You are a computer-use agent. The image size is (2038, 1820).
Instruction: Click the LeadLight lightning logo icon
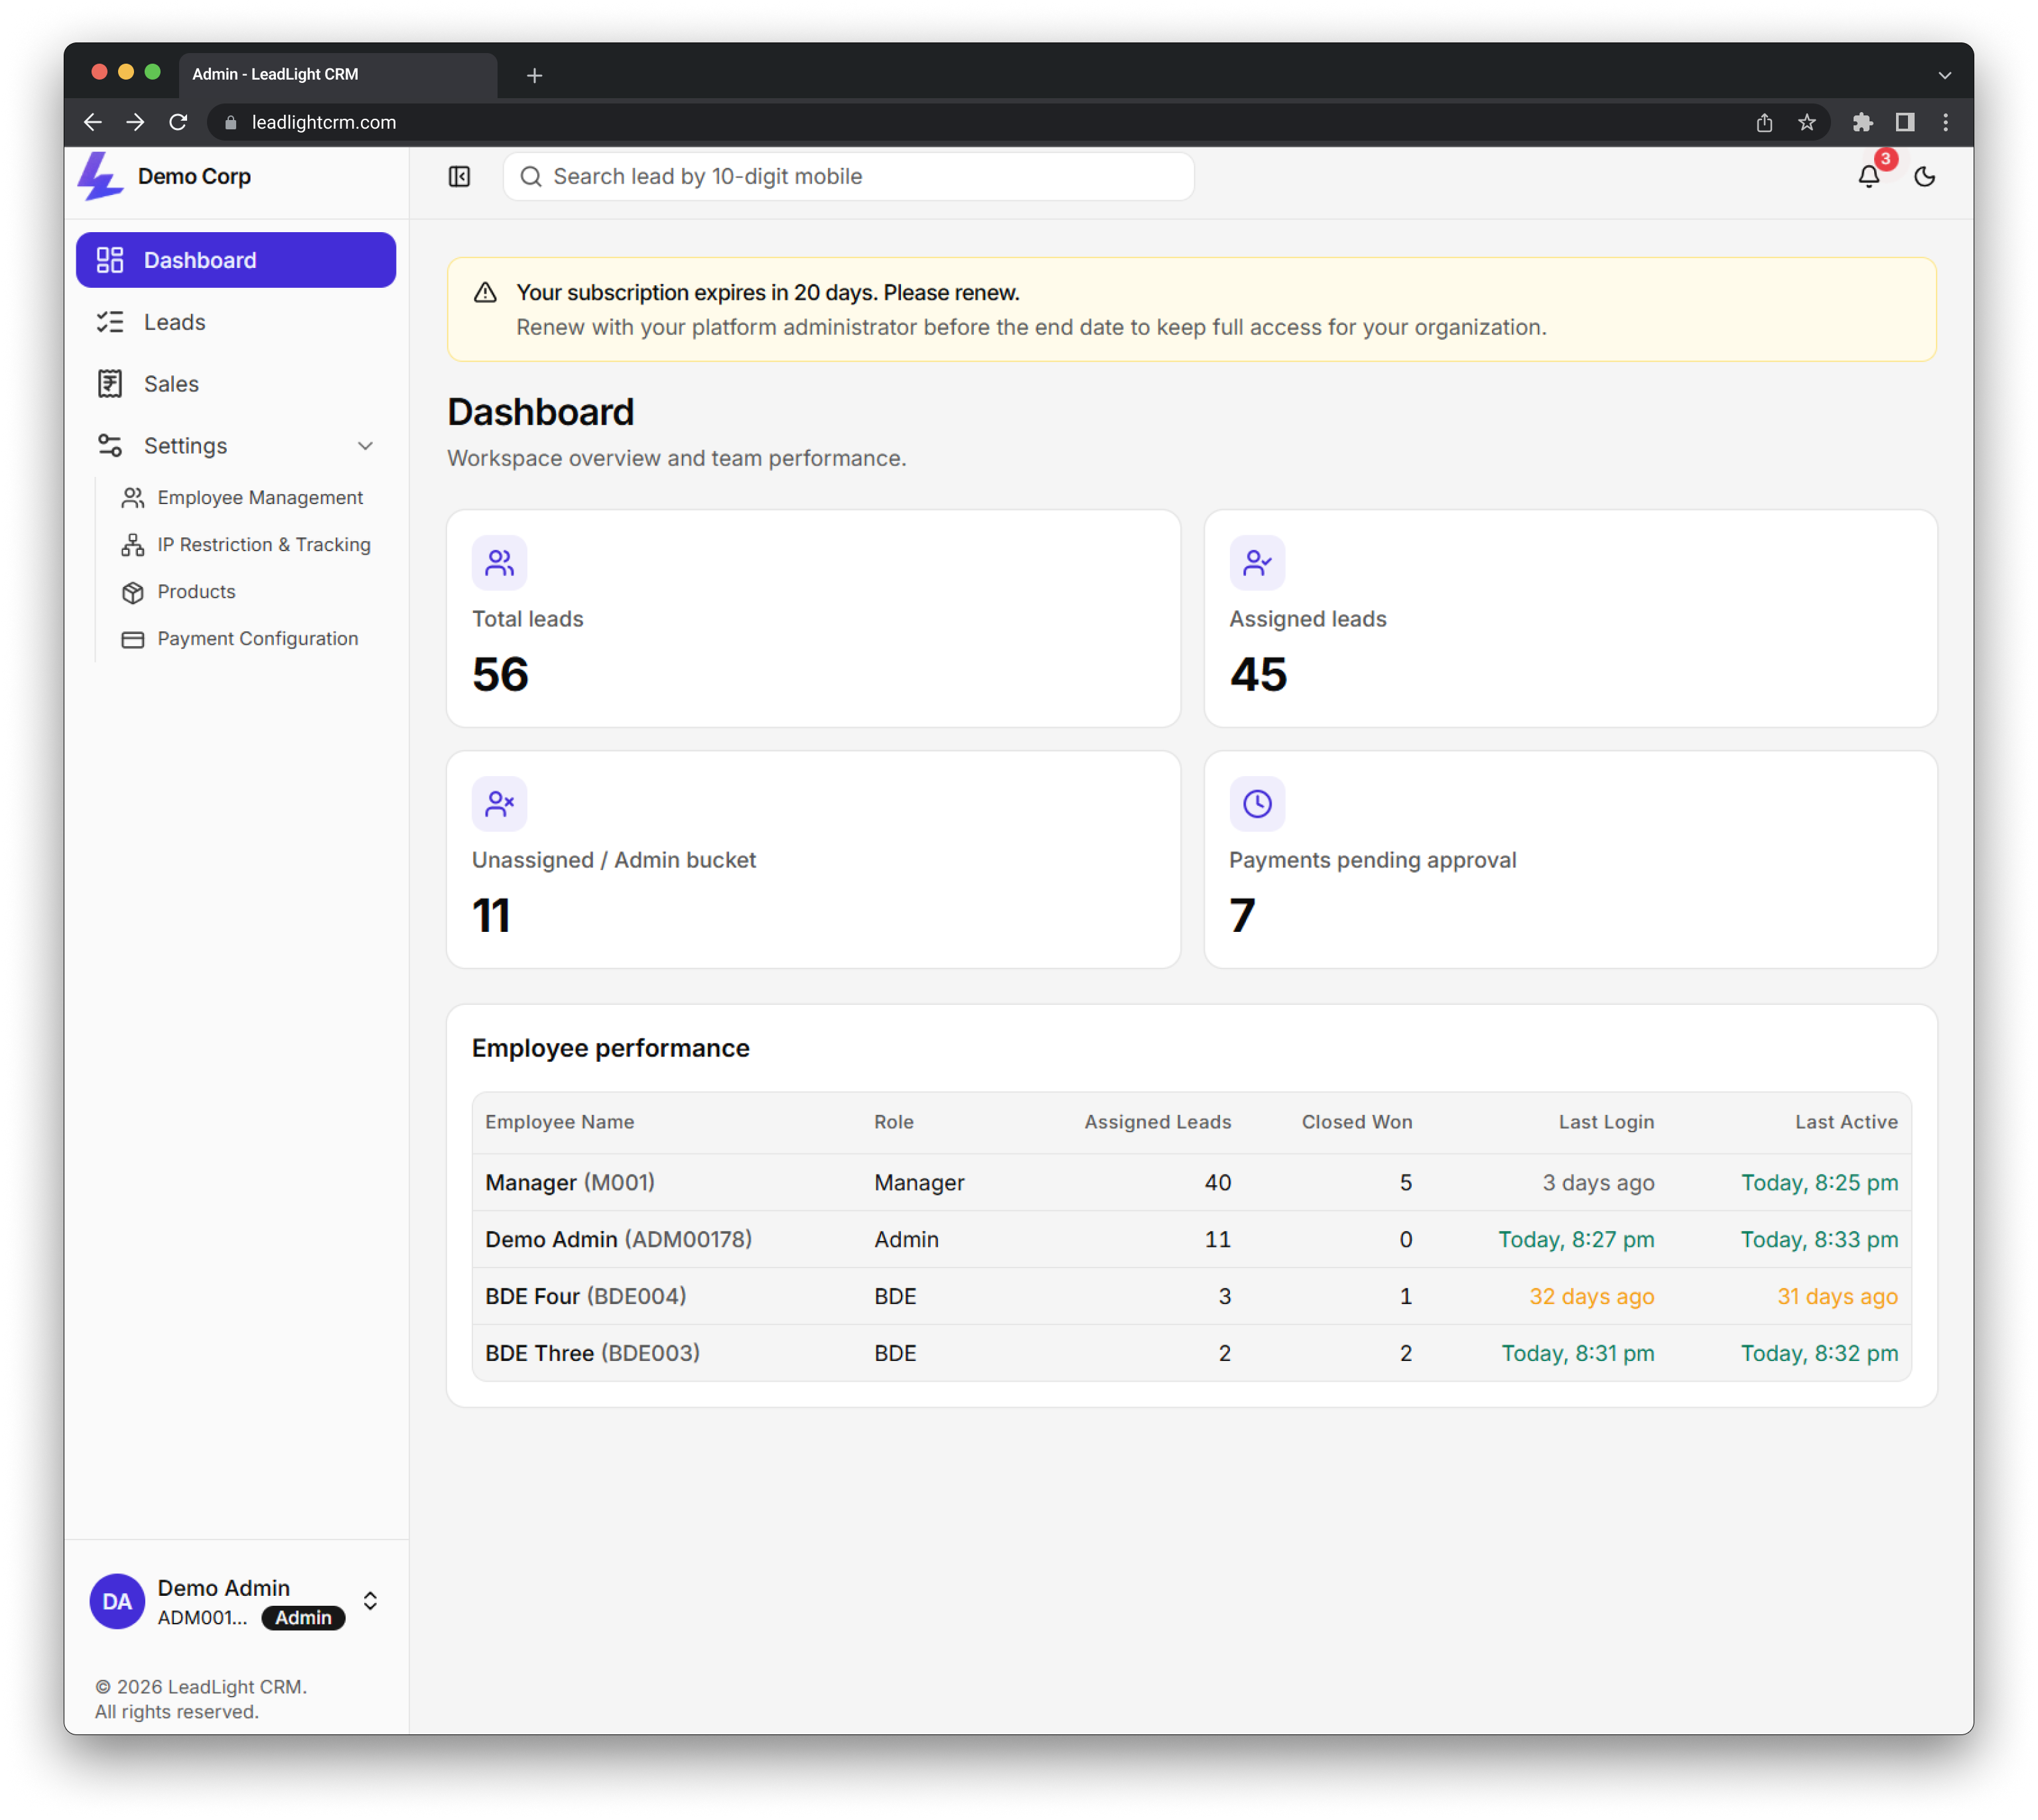[x=100, y=176]
